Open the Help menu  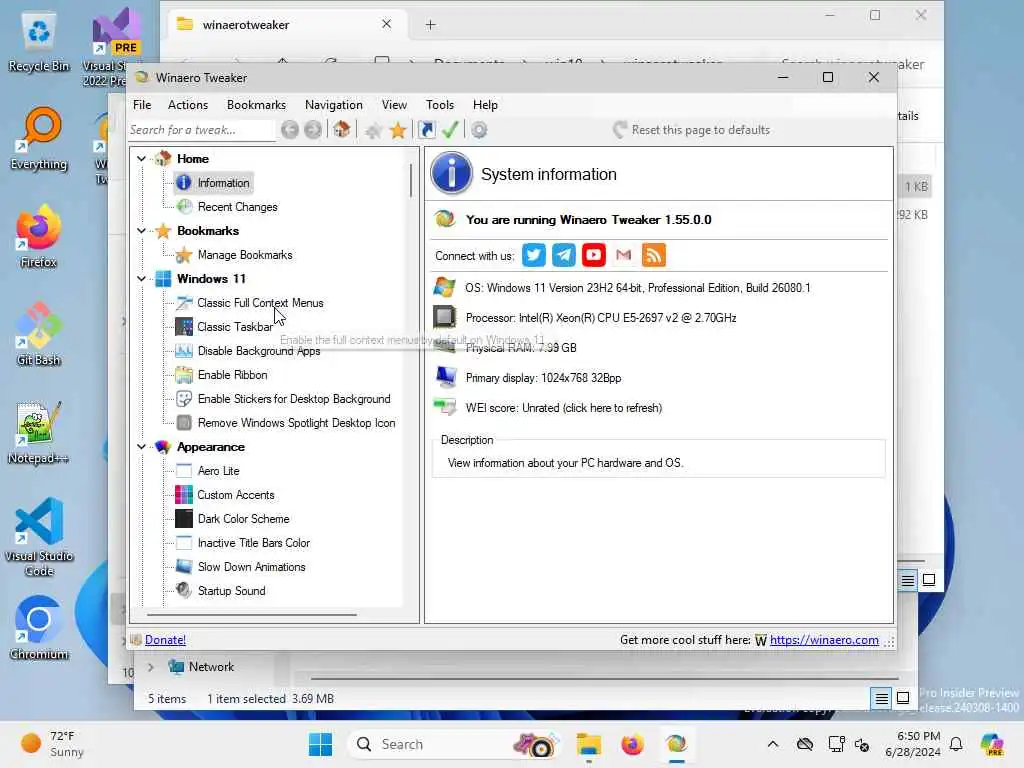[485, 105]
